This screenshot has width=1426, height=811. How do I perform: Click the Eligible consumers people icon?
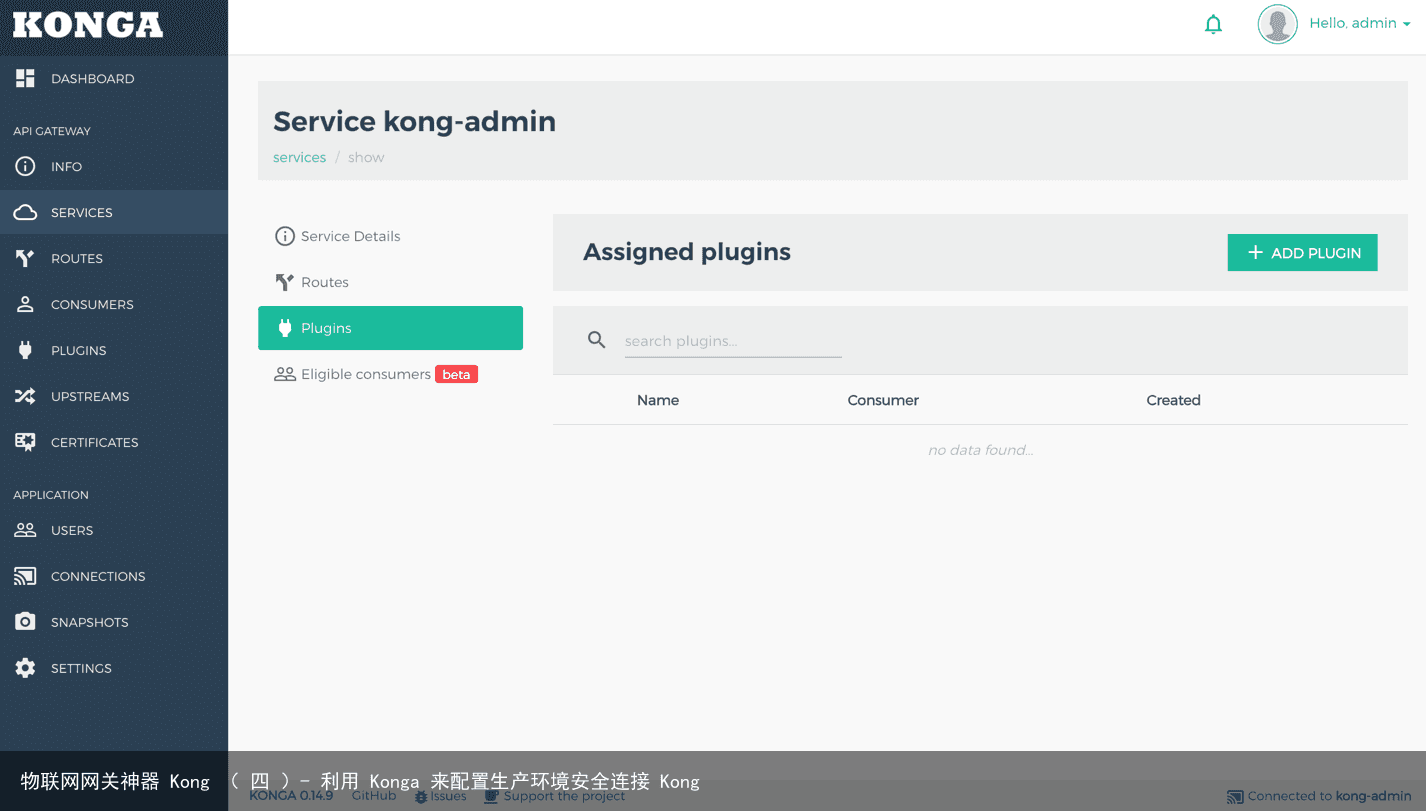[285, 374]
